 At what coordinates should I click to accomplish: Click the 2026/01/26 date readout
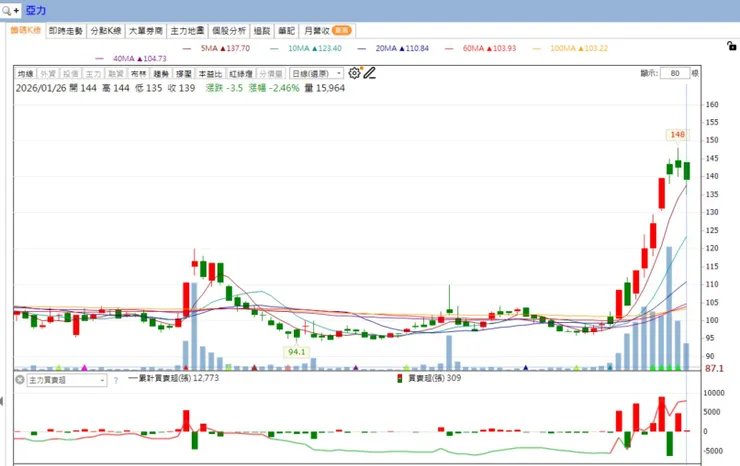point(41,88)
